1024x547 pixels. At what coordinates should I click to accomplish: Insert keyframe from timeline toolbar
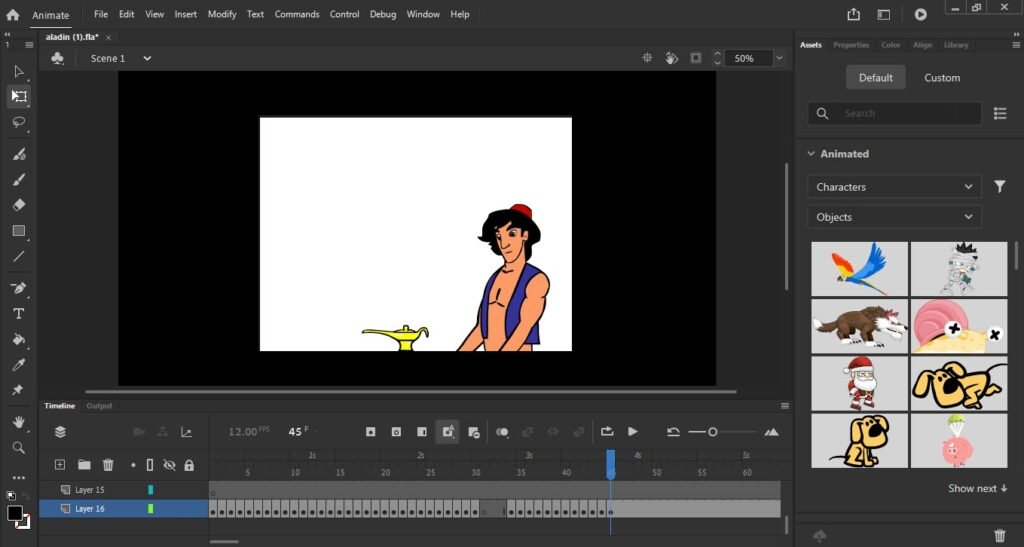point(371,431)
